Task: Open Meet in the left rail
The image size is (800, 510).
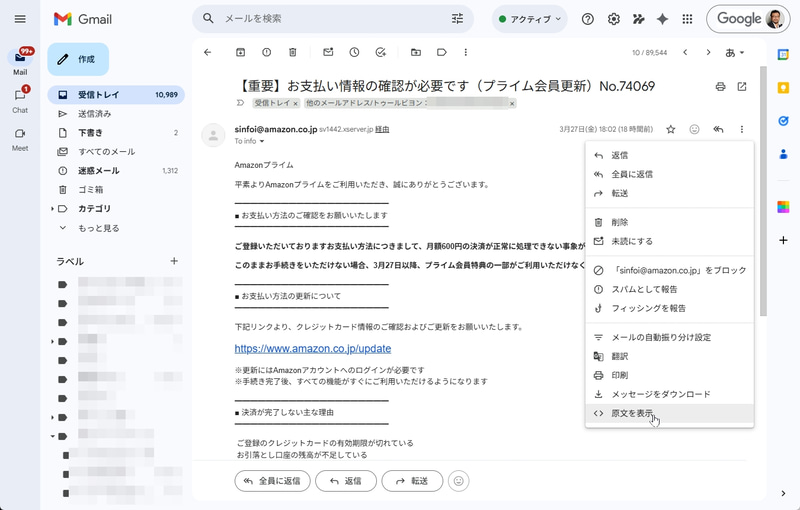Action: click(x=20, y=138)
